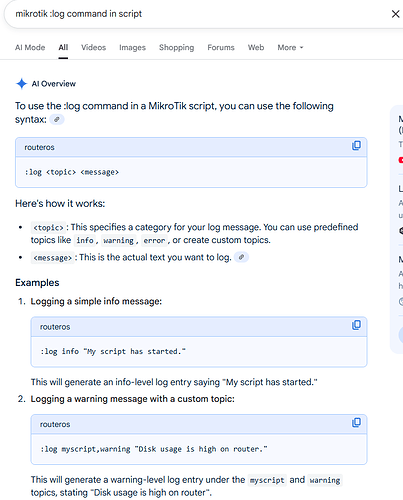The image size is (403, 500).
Task: Expand the More search filters dropdown
Action: pyautogui.click(x=290, y=48)
